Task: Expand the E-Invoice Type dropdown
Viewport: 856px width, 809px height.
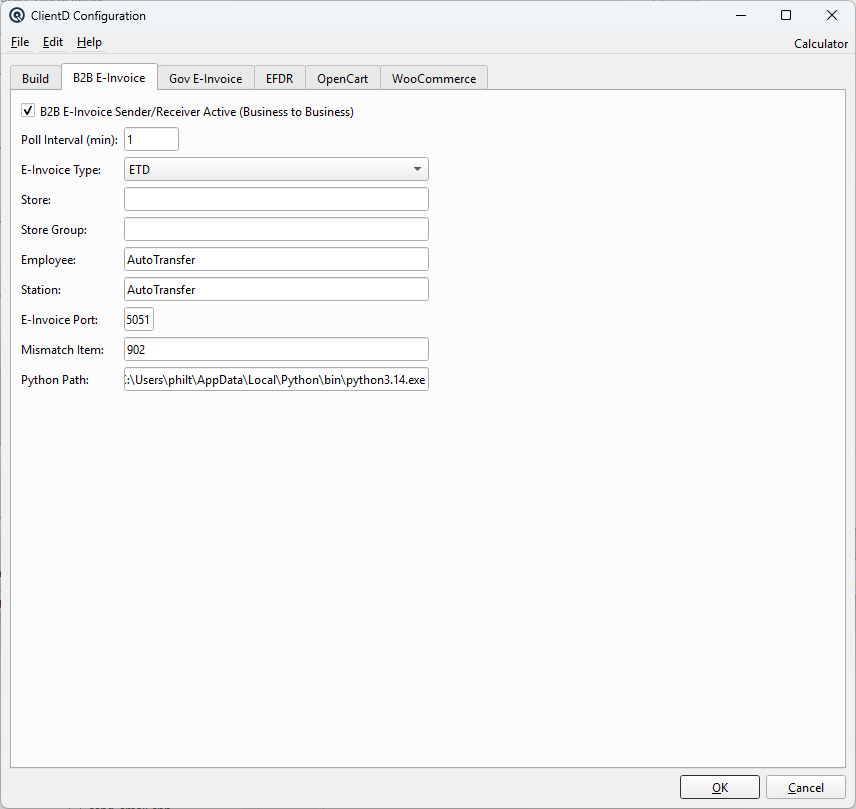Action: [276, 169]
